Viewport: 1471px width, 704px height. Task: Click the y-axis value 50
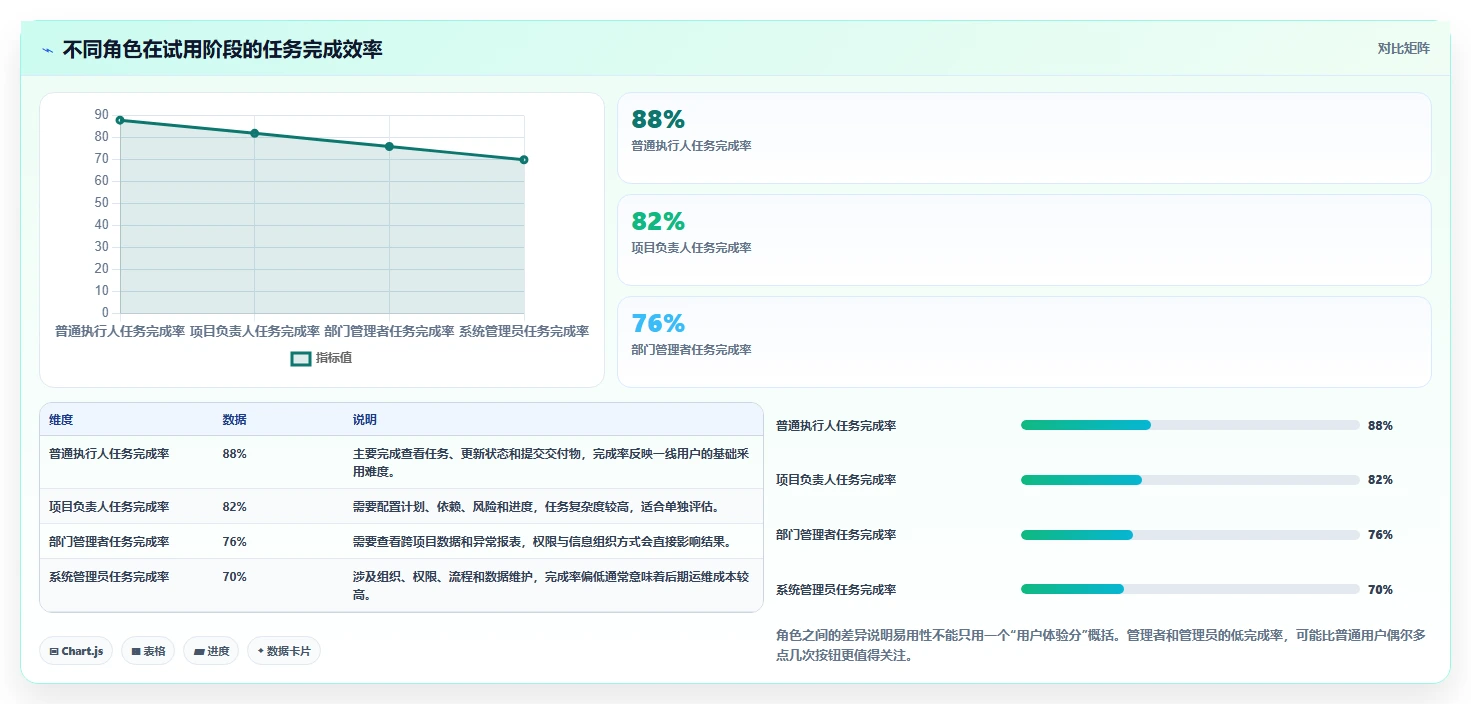102,203
